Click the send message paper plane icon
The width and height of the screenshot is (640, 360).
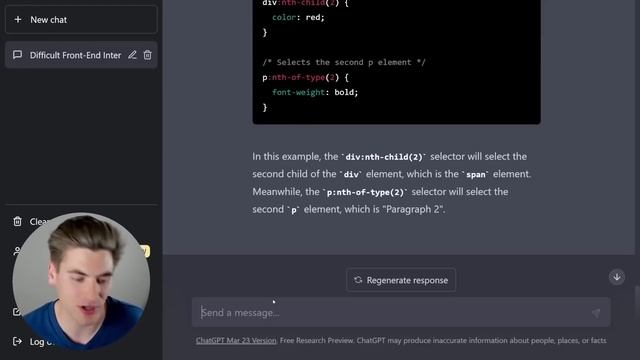click(596, 313)
